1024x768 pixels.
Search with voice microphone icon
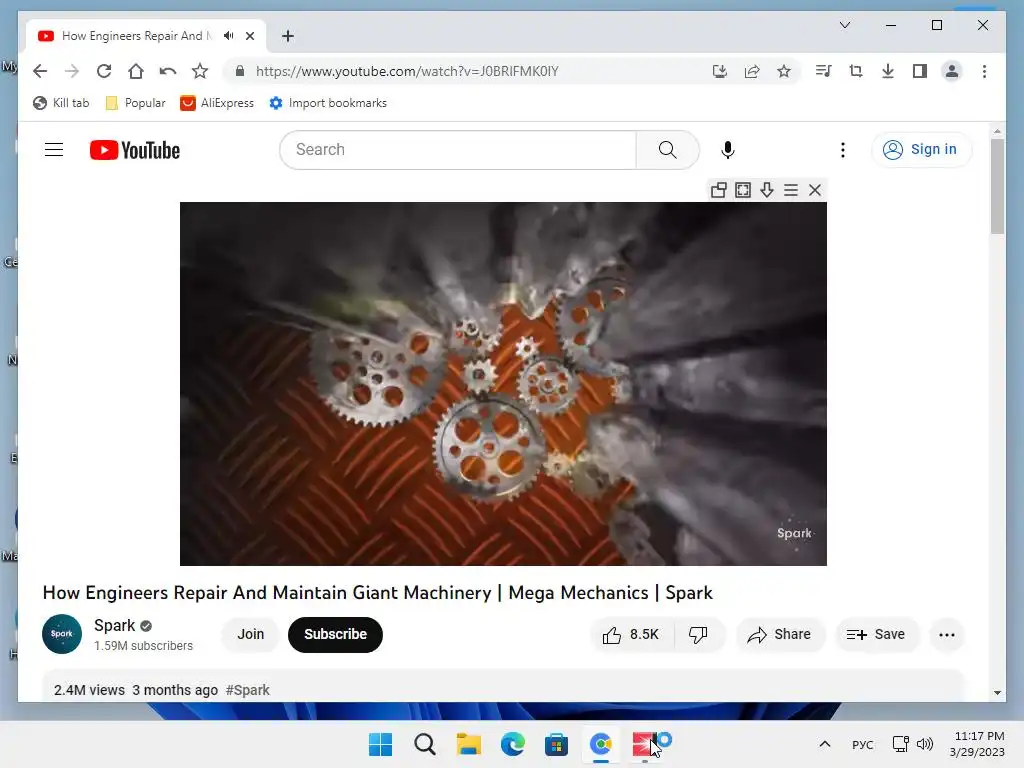[728, 150]
